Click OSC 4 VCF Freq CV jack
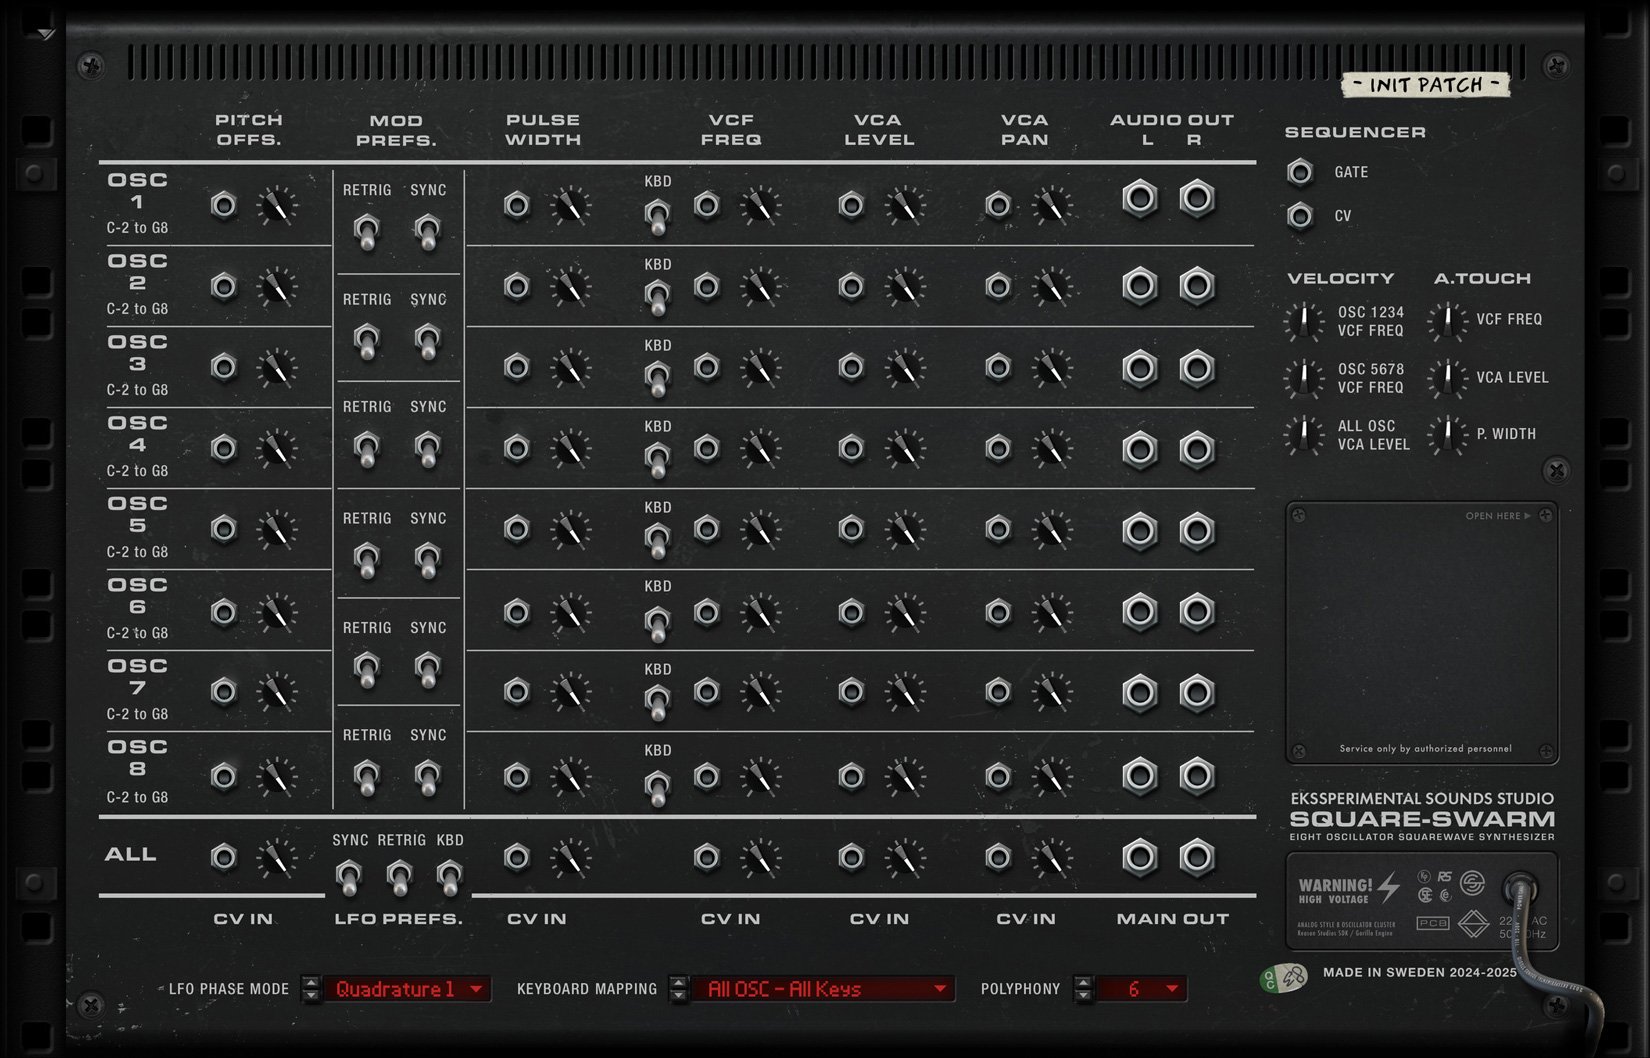This screenshot has height=1058, width=1650. click(x=707, y=448)
